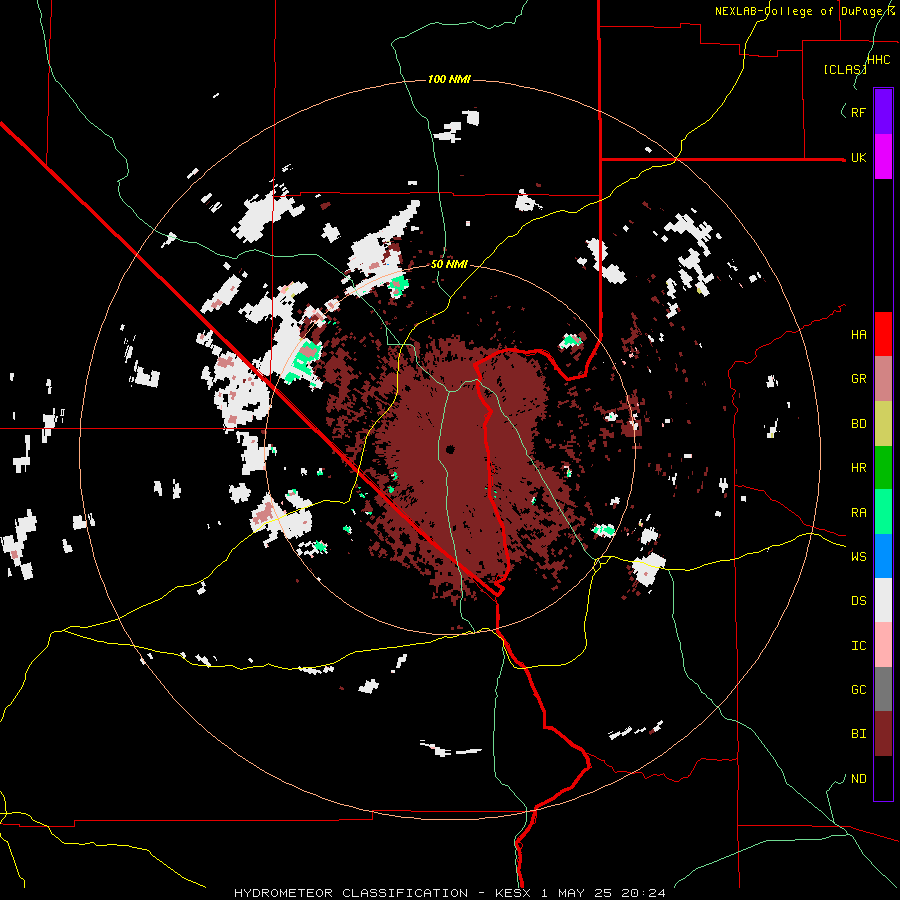Click the BI legend label
This screenshot has width=900, height=900.
pos(858,734)
